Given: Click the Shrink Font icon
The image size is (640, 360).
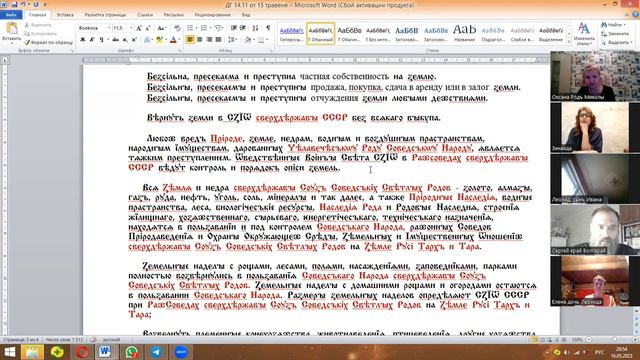Looking at the screenshot, I should point(147,28).
